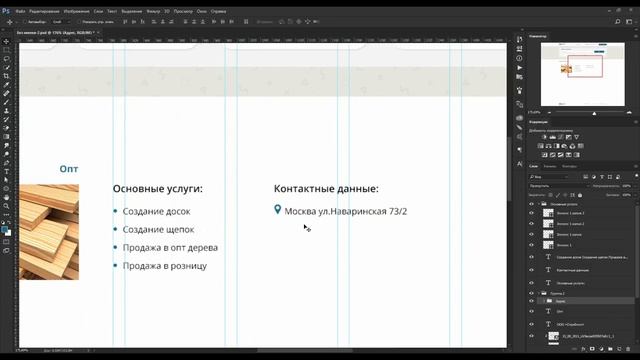Image resolution: width=640 pixels, height=360 pixels.
Task: Select the Rectangular Marquee tool
Action: (6, 50)
